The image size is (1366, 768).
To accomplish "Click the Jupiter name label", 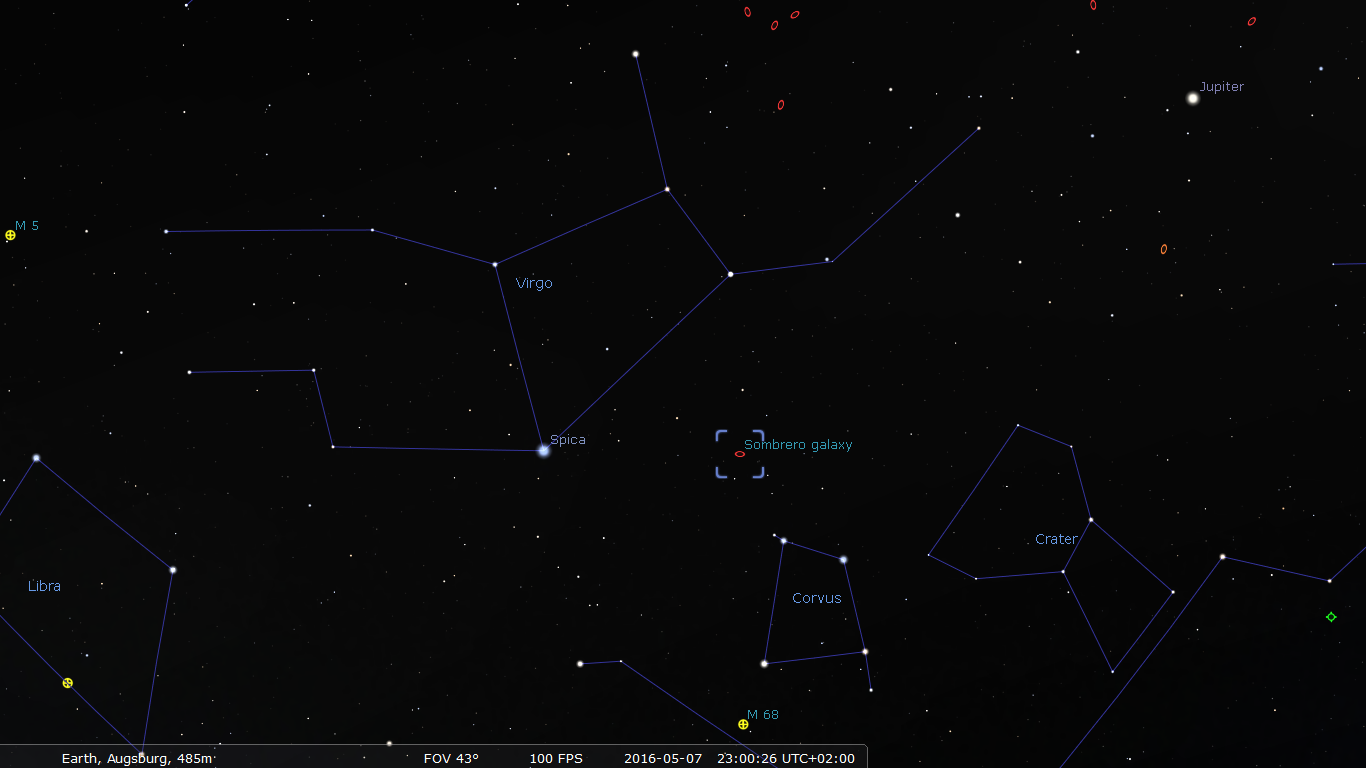I will [x=1222, y=87].
